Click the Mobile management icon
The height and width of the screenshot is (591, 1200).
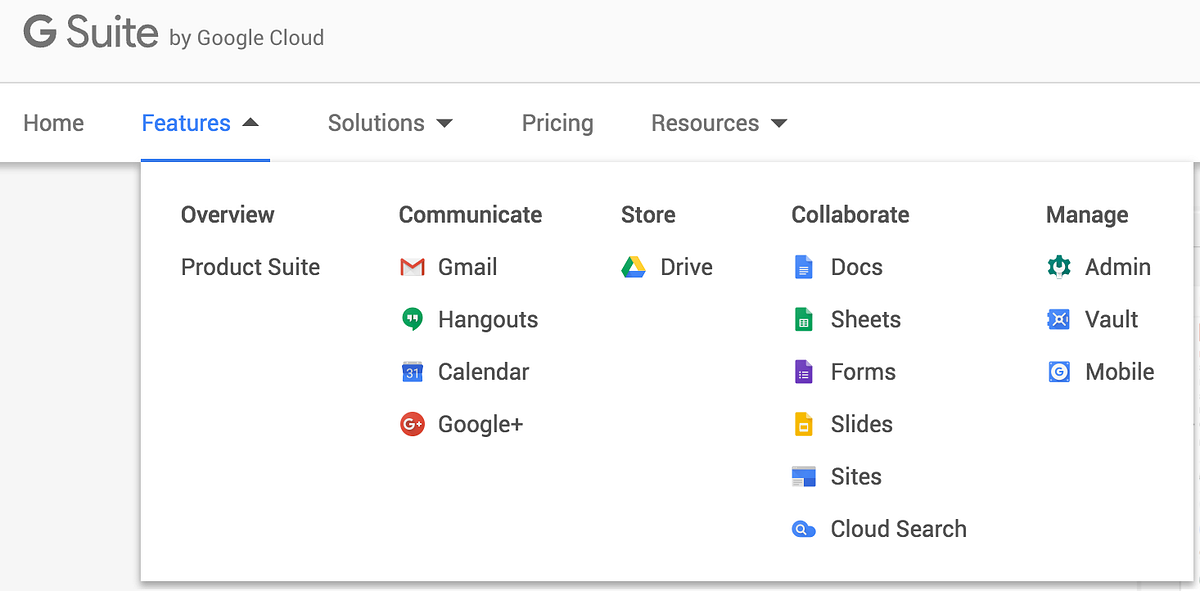point(1059,372)
